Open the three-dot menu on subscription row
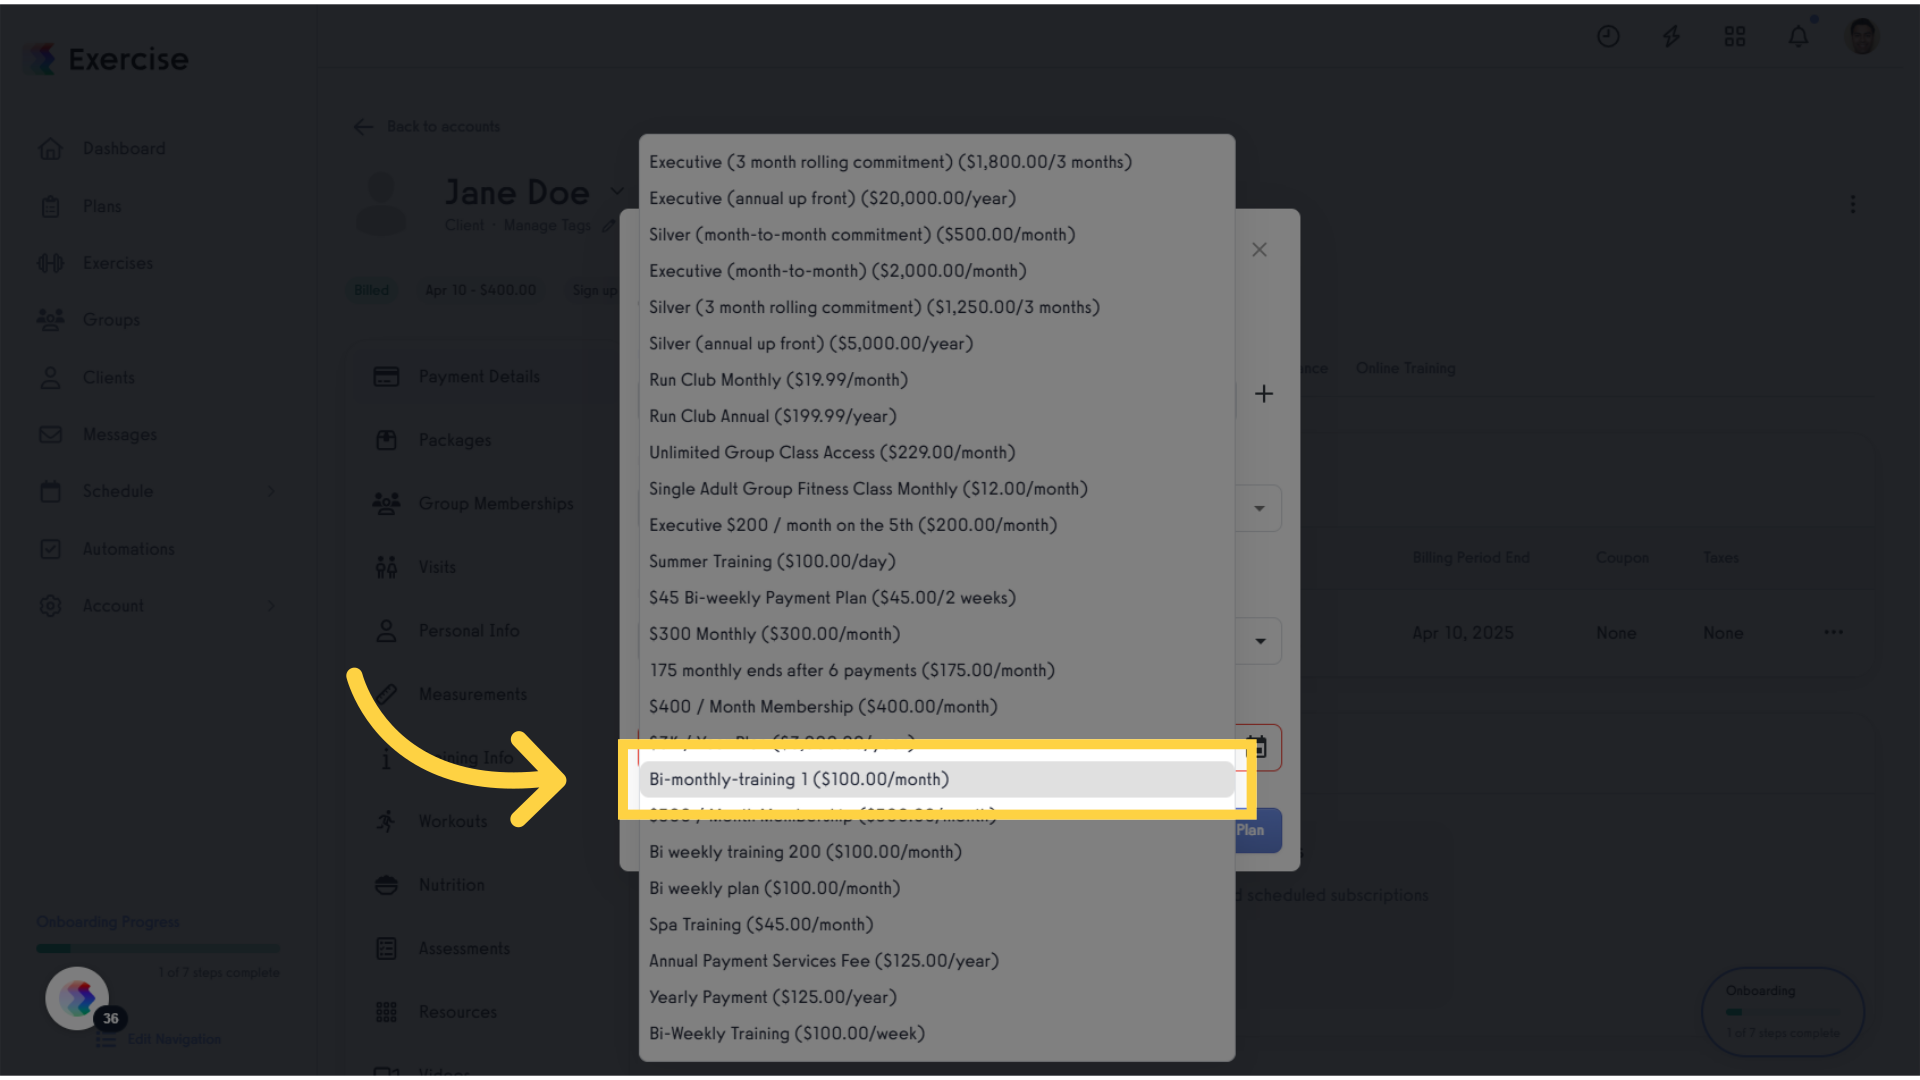This screenshot has height=1080, width=1920. coord(1833,632)
